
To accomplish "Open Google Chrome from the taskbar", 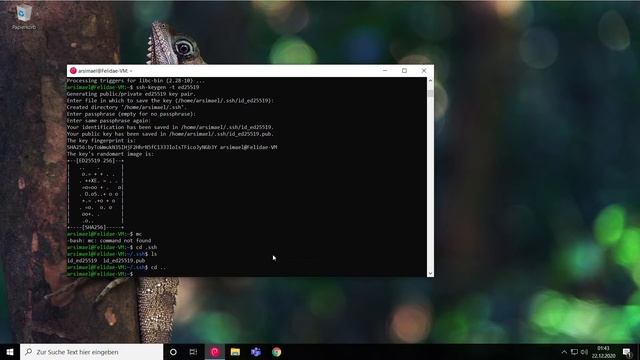I will pos(276,352).
